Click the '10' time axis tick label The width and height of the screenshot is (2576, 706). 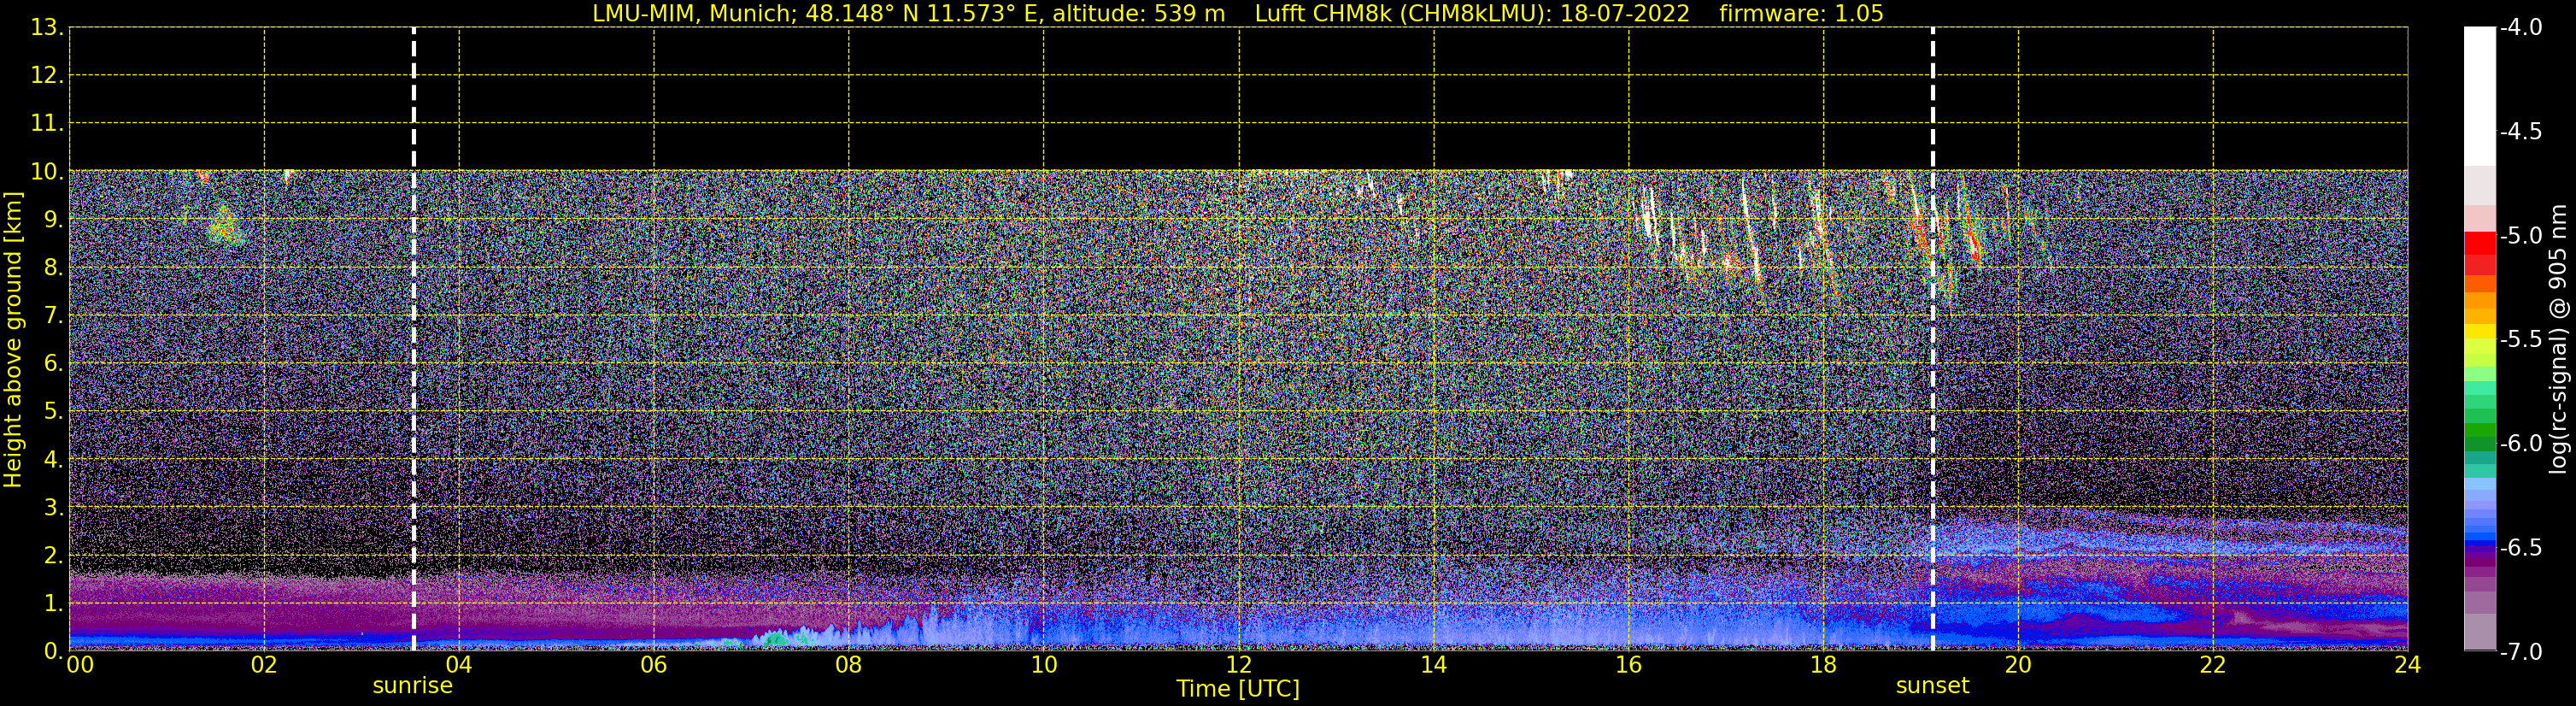coord(1044,665)
